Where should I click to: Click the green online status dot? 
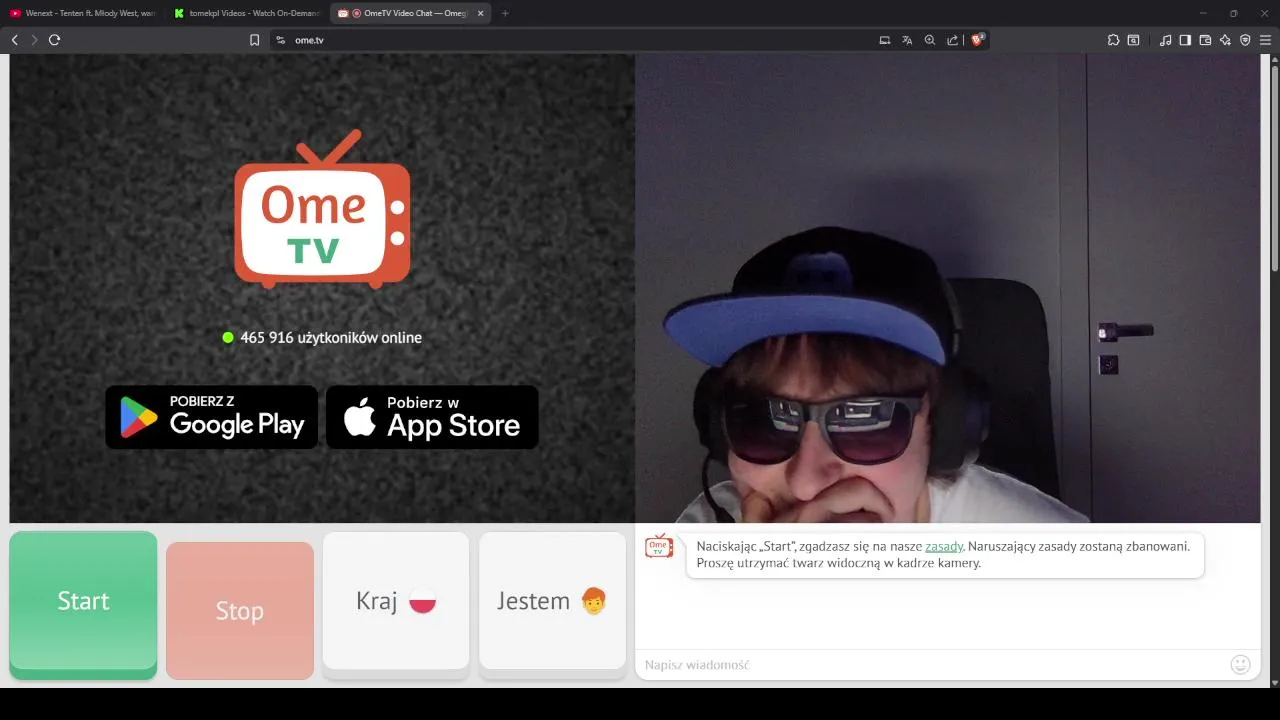click(228, 338)
